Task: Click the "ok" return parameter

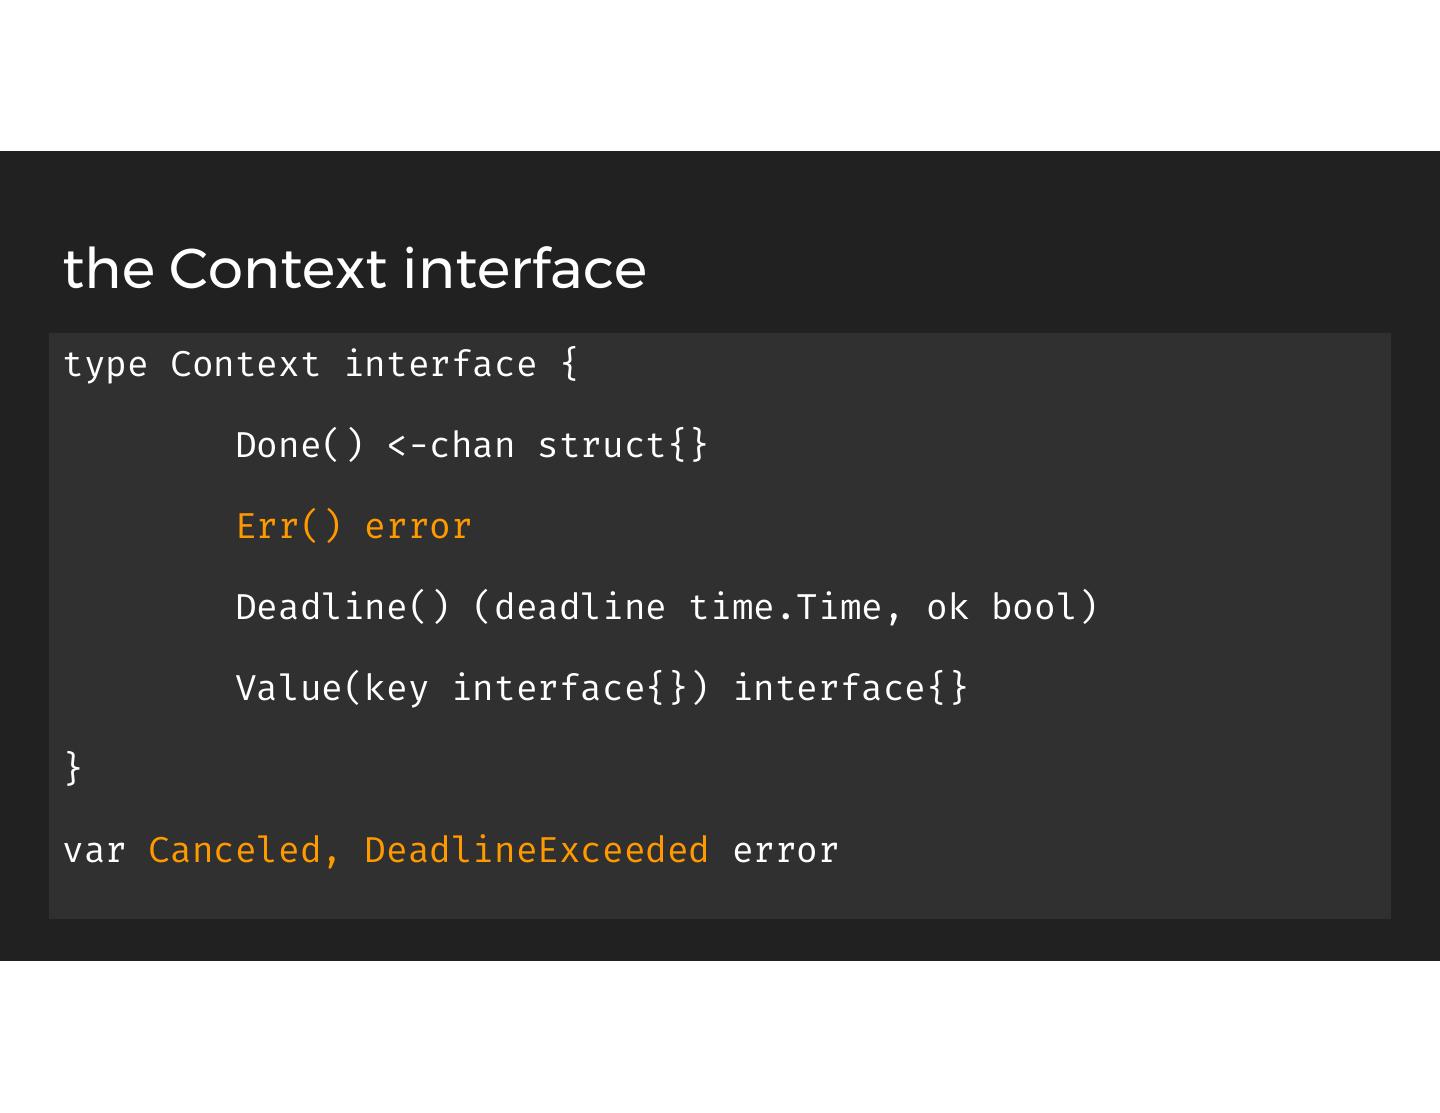Action: pos(947,608)
